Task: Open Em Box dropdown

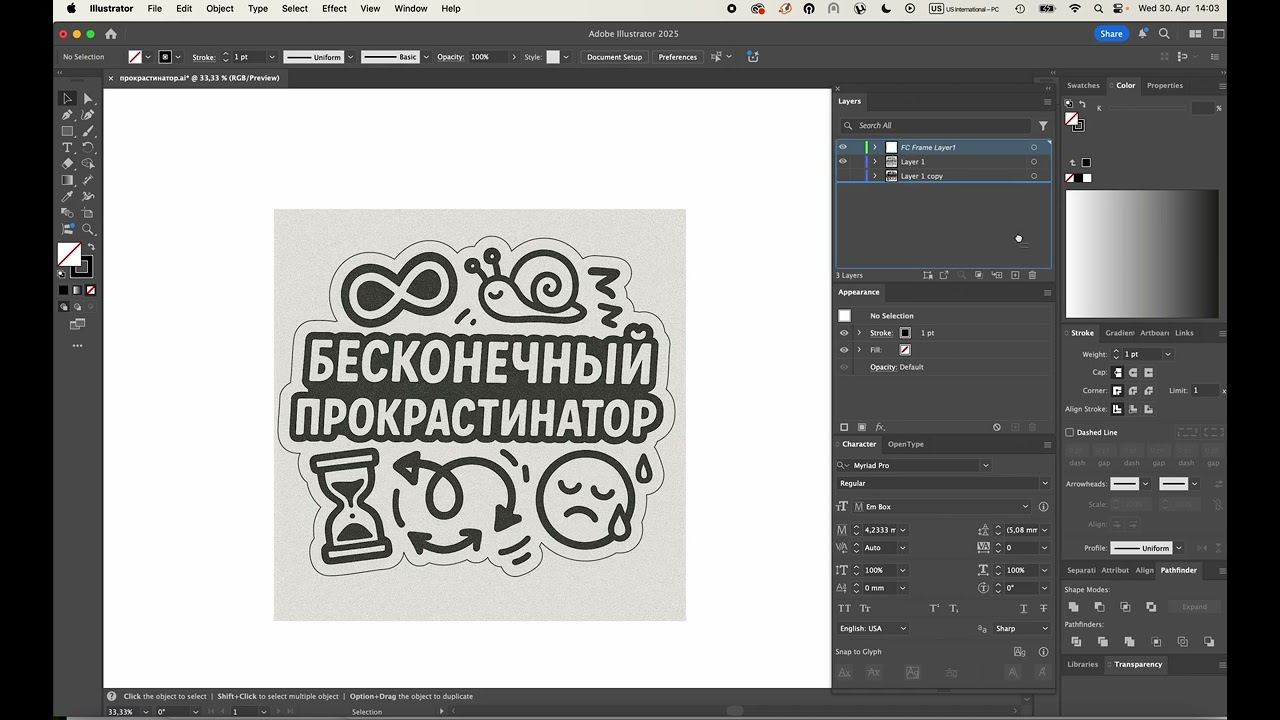Action: pyautogui.click(x=1025, y=507)
